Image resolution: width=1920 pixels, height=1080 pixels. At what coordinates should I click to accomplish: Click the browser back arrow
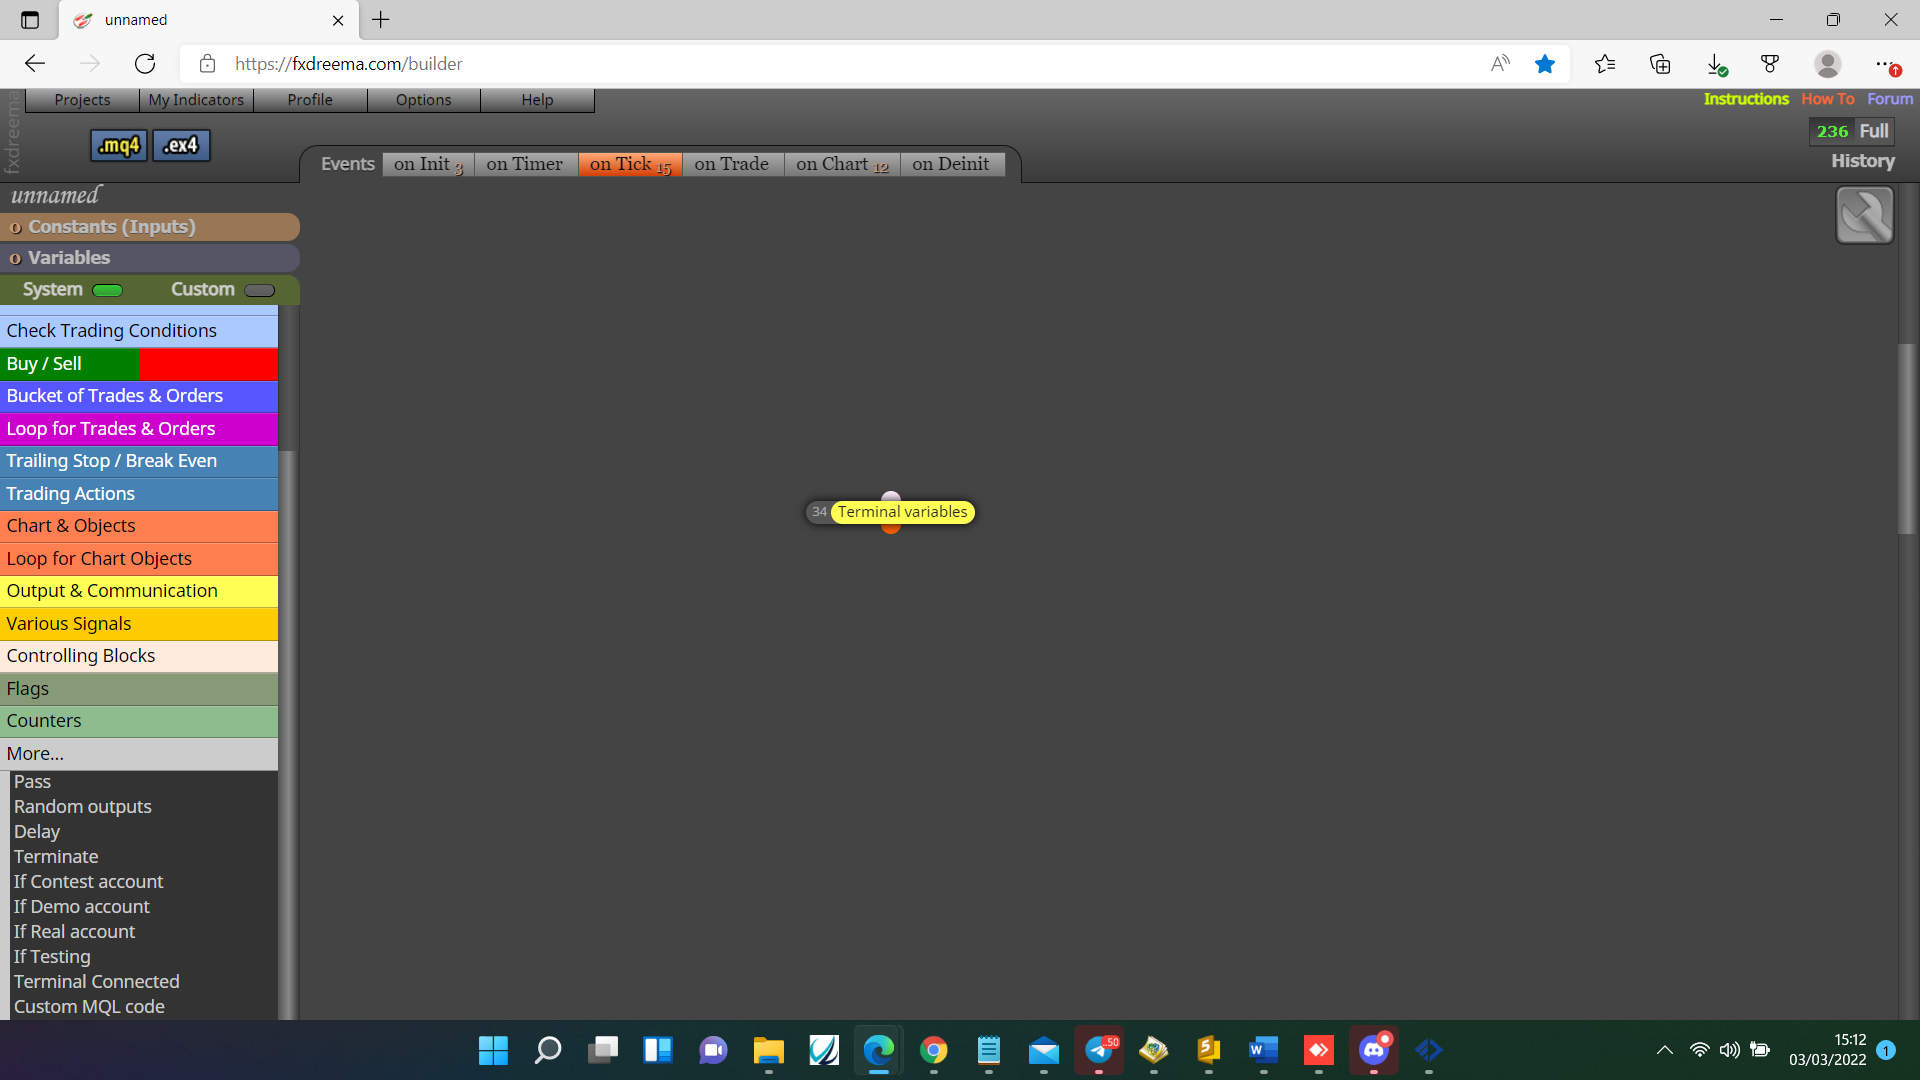(x=35, y=64)
